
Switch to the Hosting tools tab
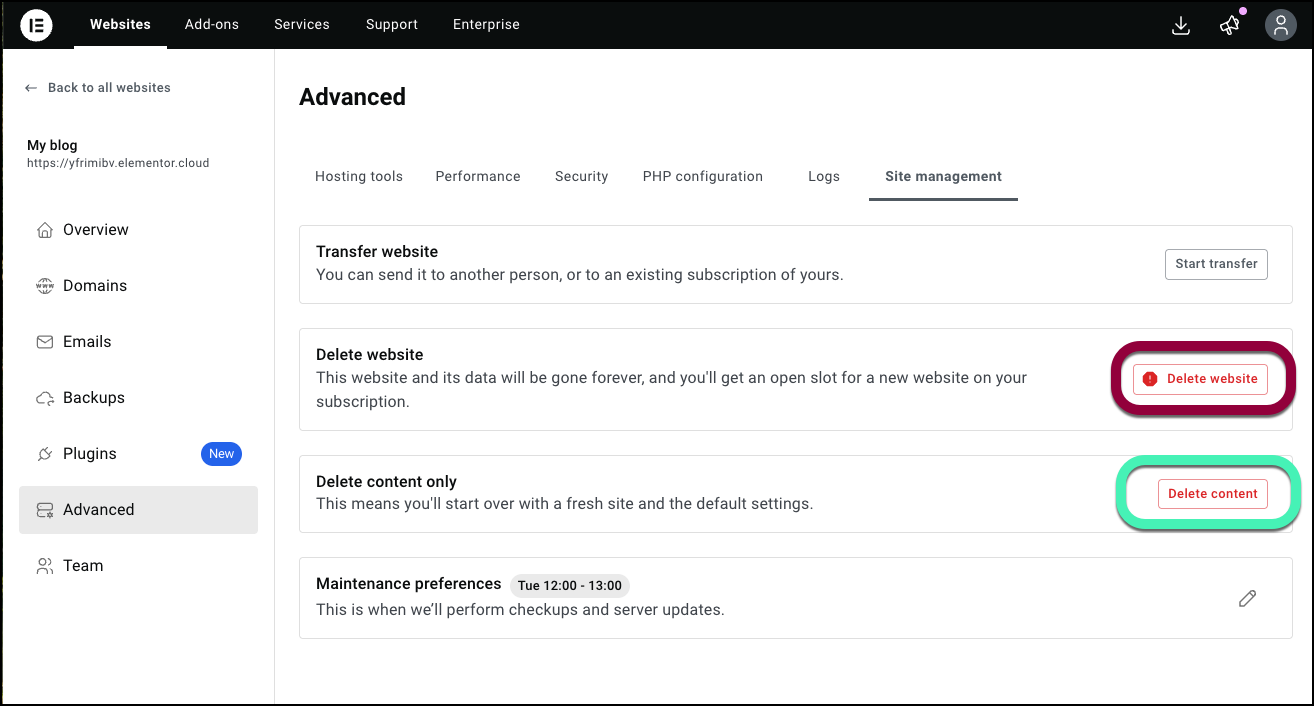pyautogui.click(x=358, y=177)
